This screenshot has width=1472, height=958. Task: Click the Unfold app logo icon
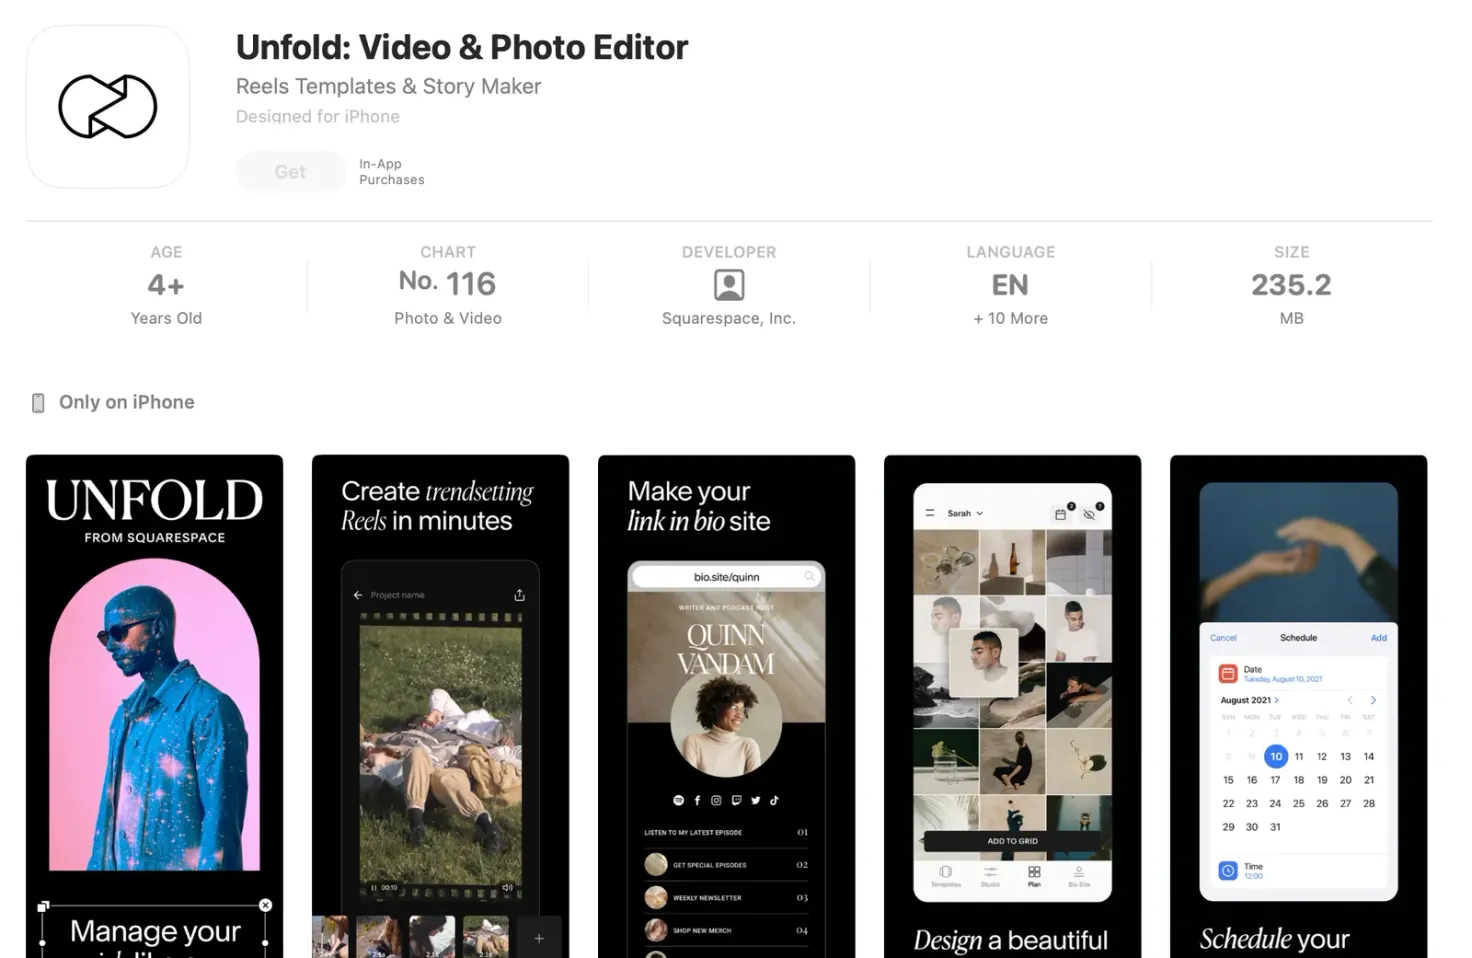click(x=108, y=107)
